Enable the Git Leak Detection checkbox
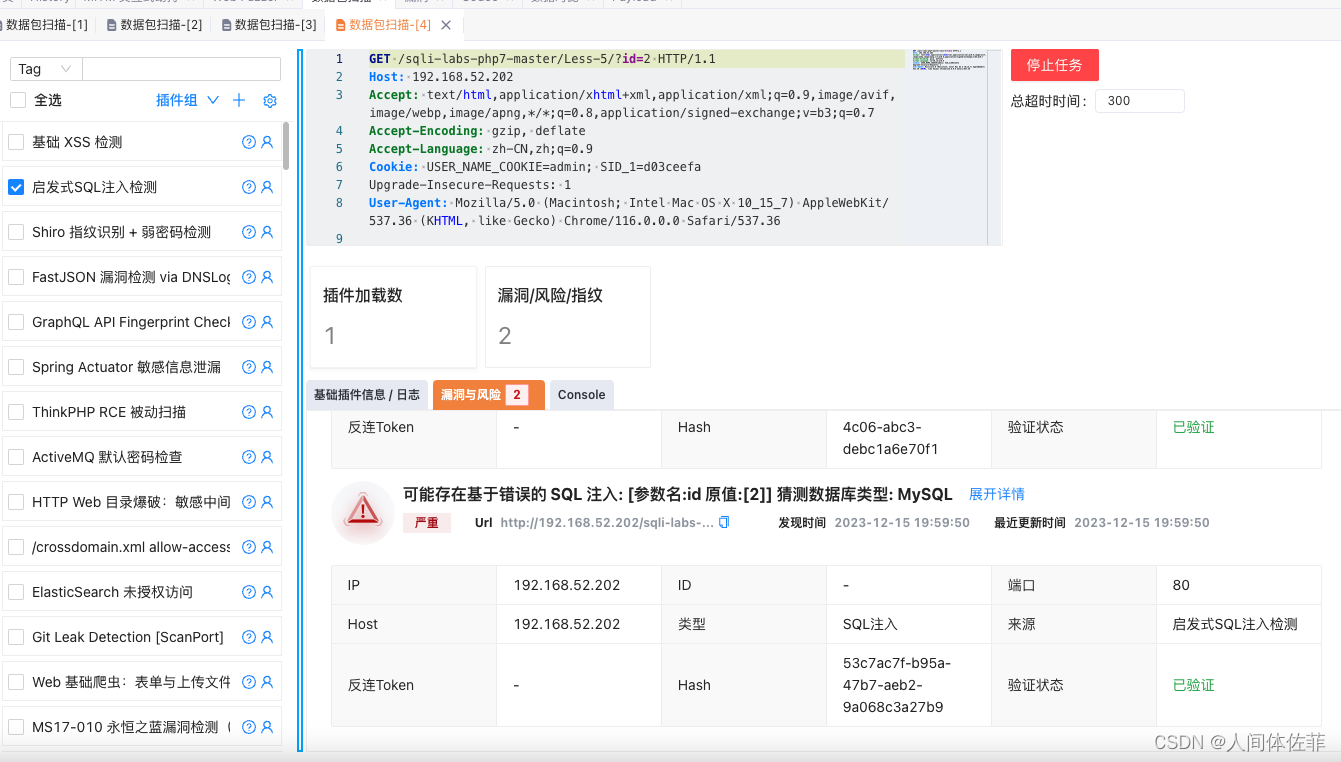This screenshot has width=1341, height=762. [x=16, y=637]
